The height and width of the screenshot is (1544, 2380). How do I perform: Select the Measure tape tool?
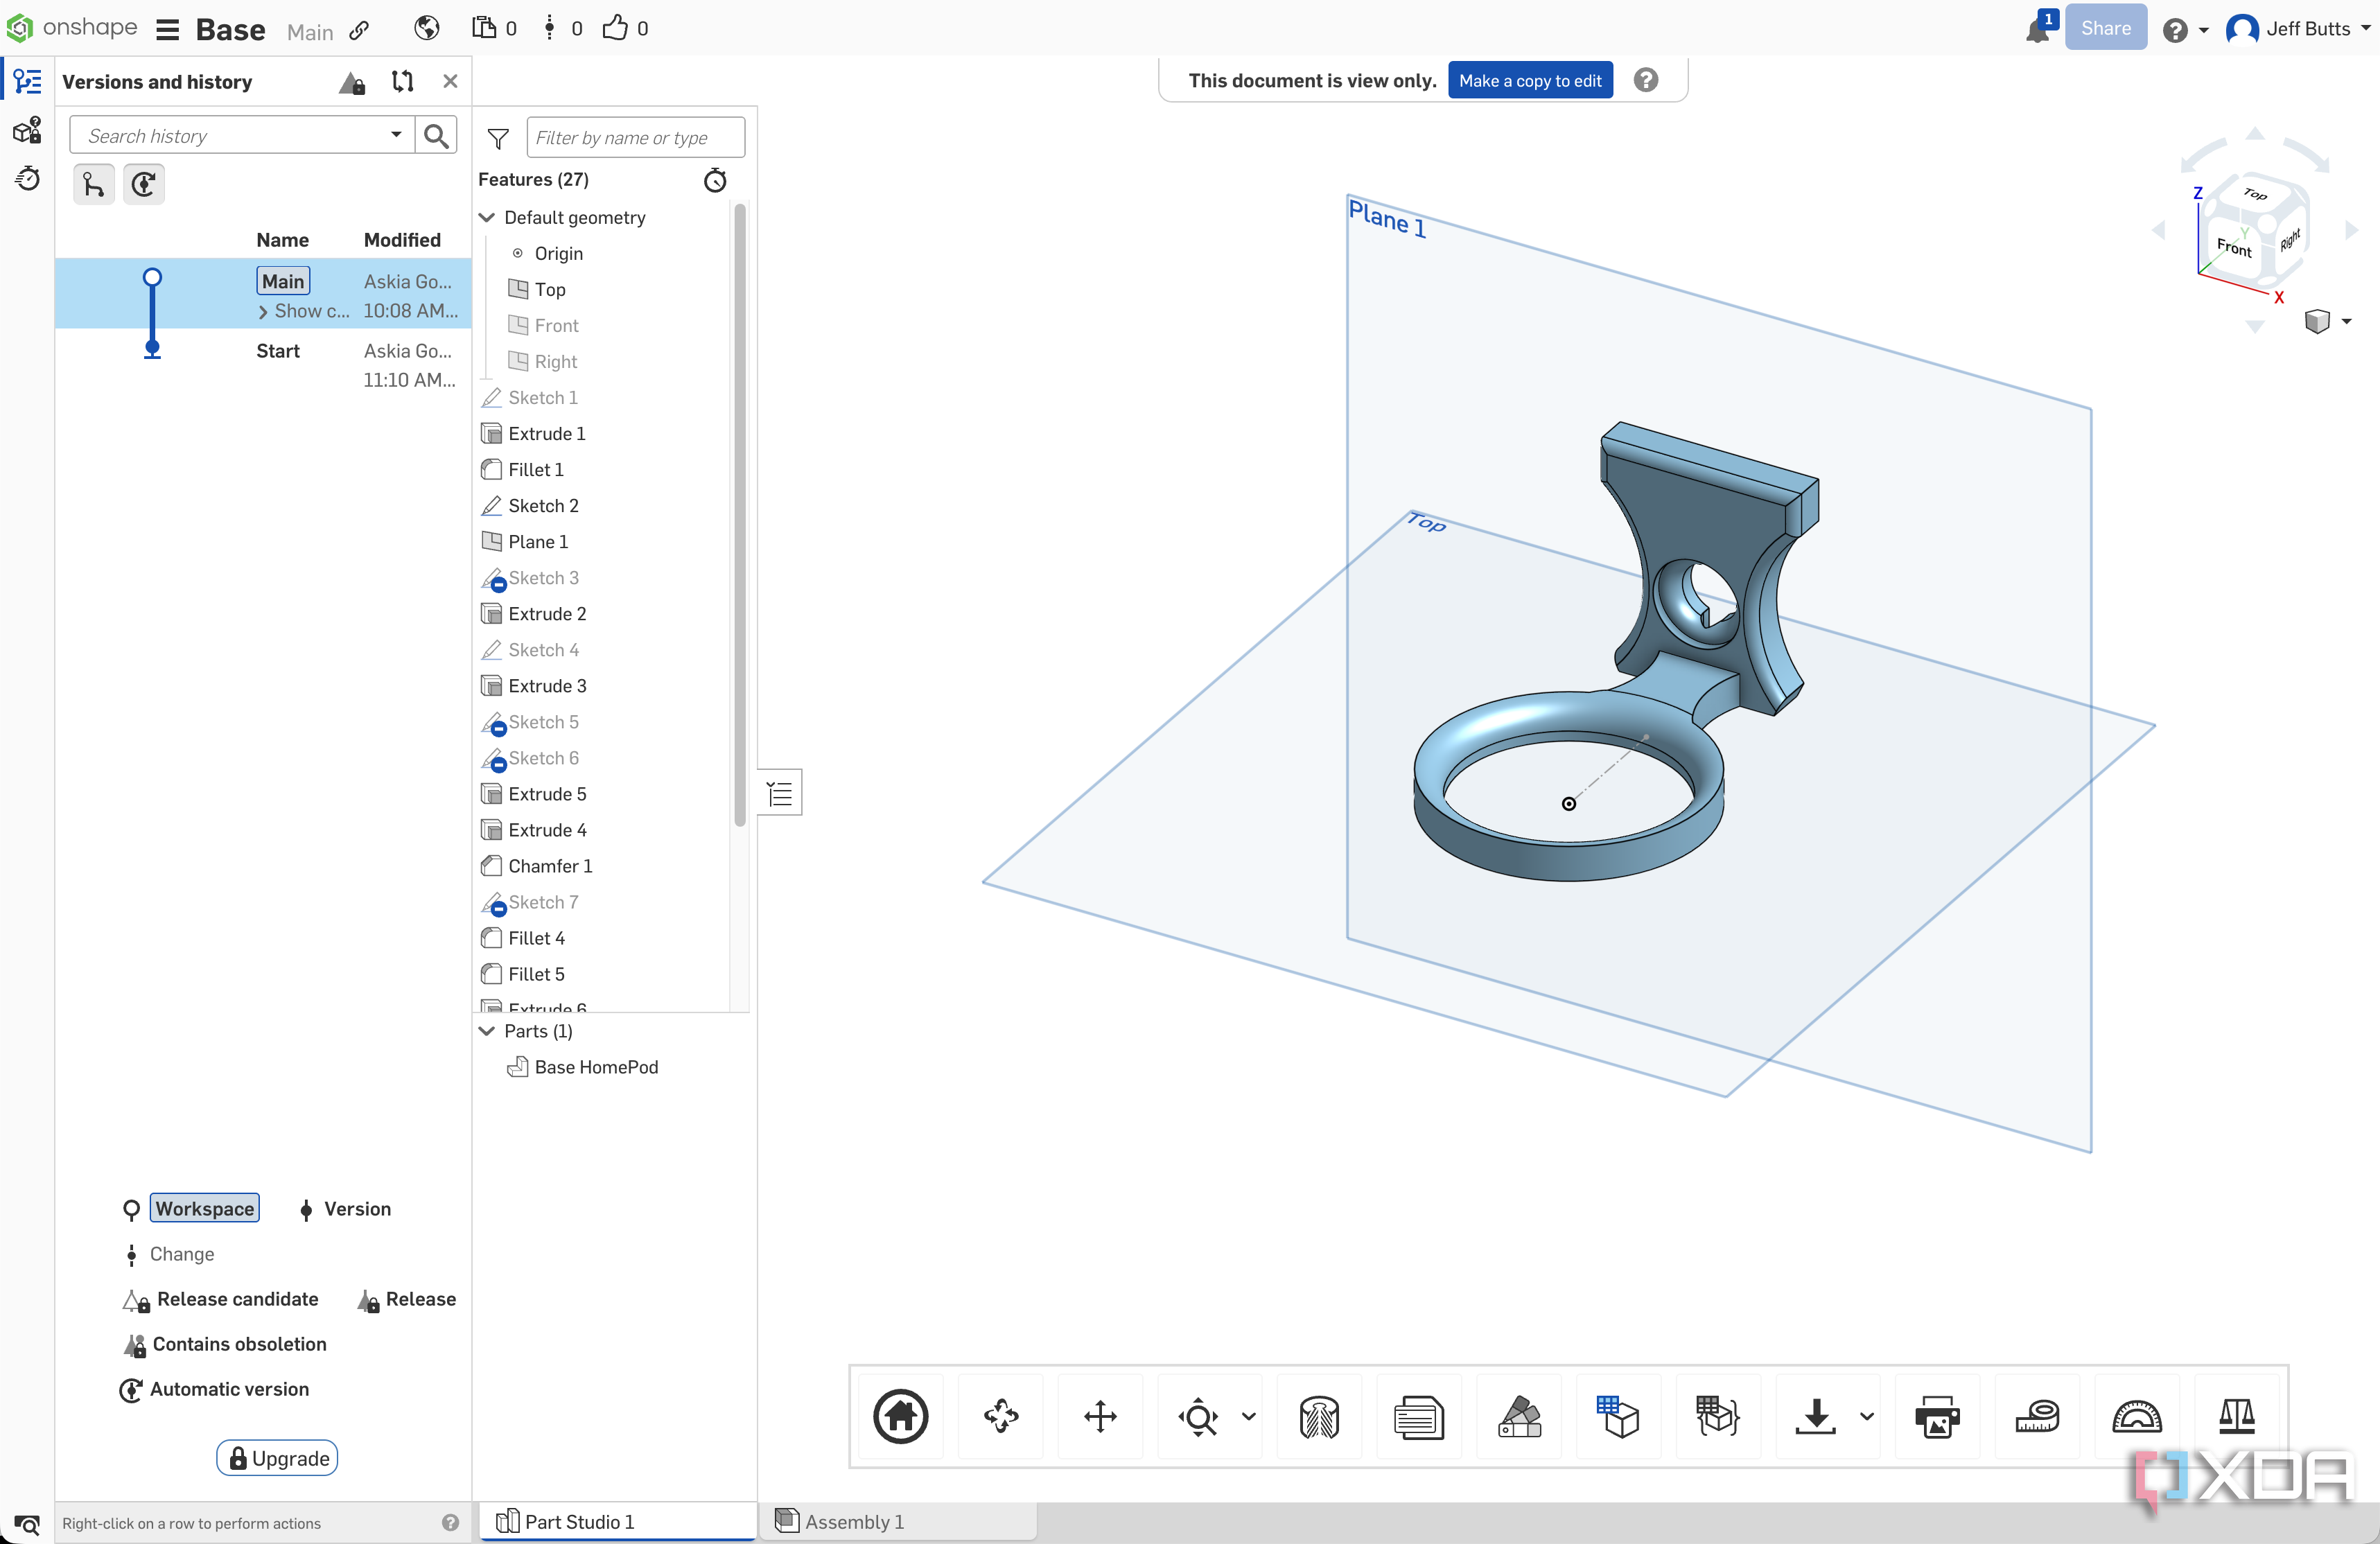coord(2037,1416)
